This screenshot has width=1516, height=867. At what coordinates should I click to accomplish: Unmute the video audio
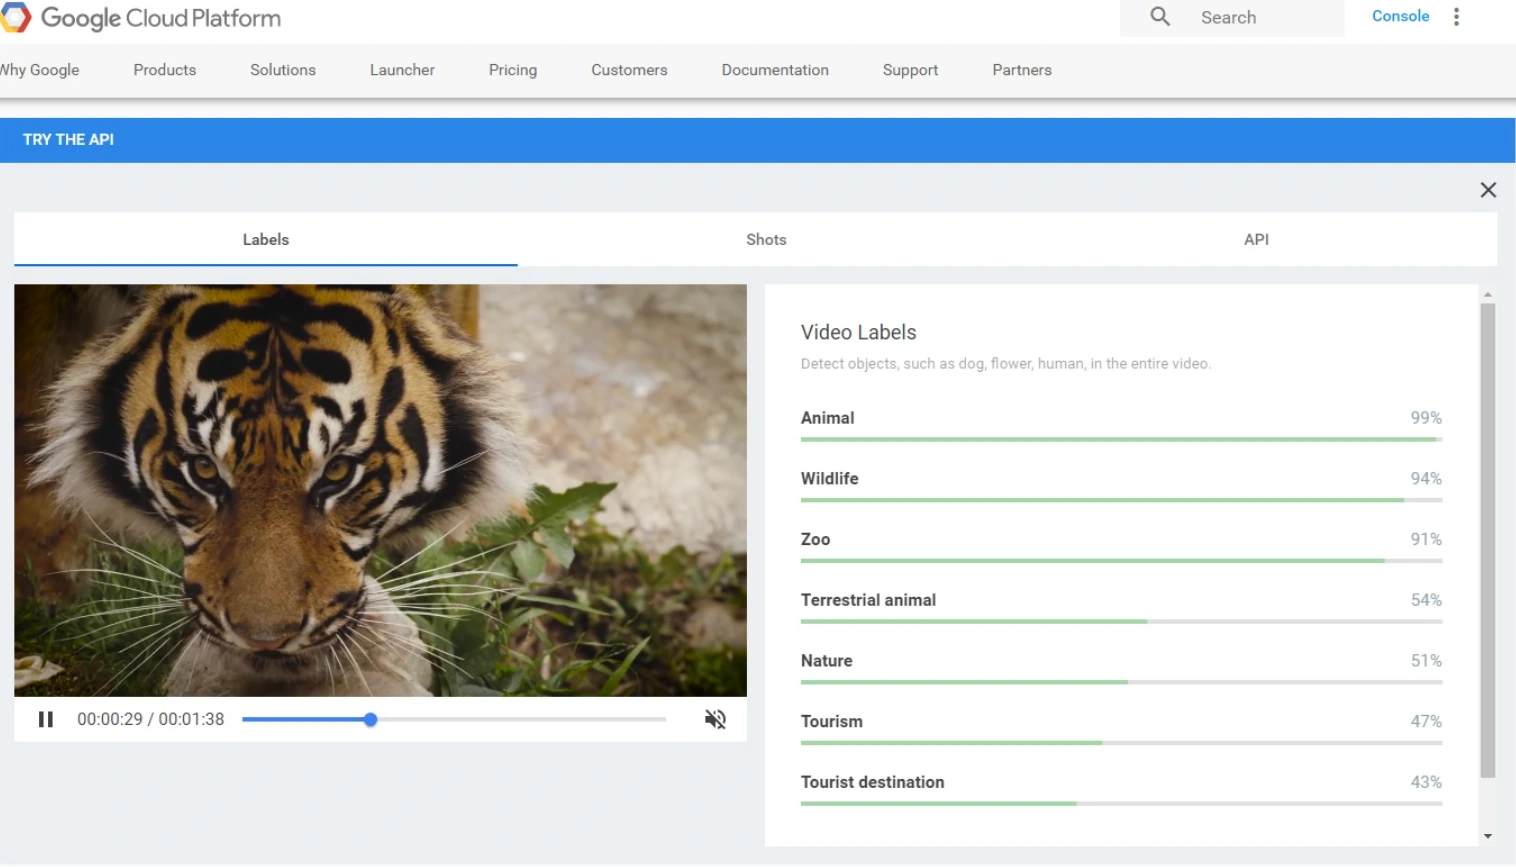(715, 719)
